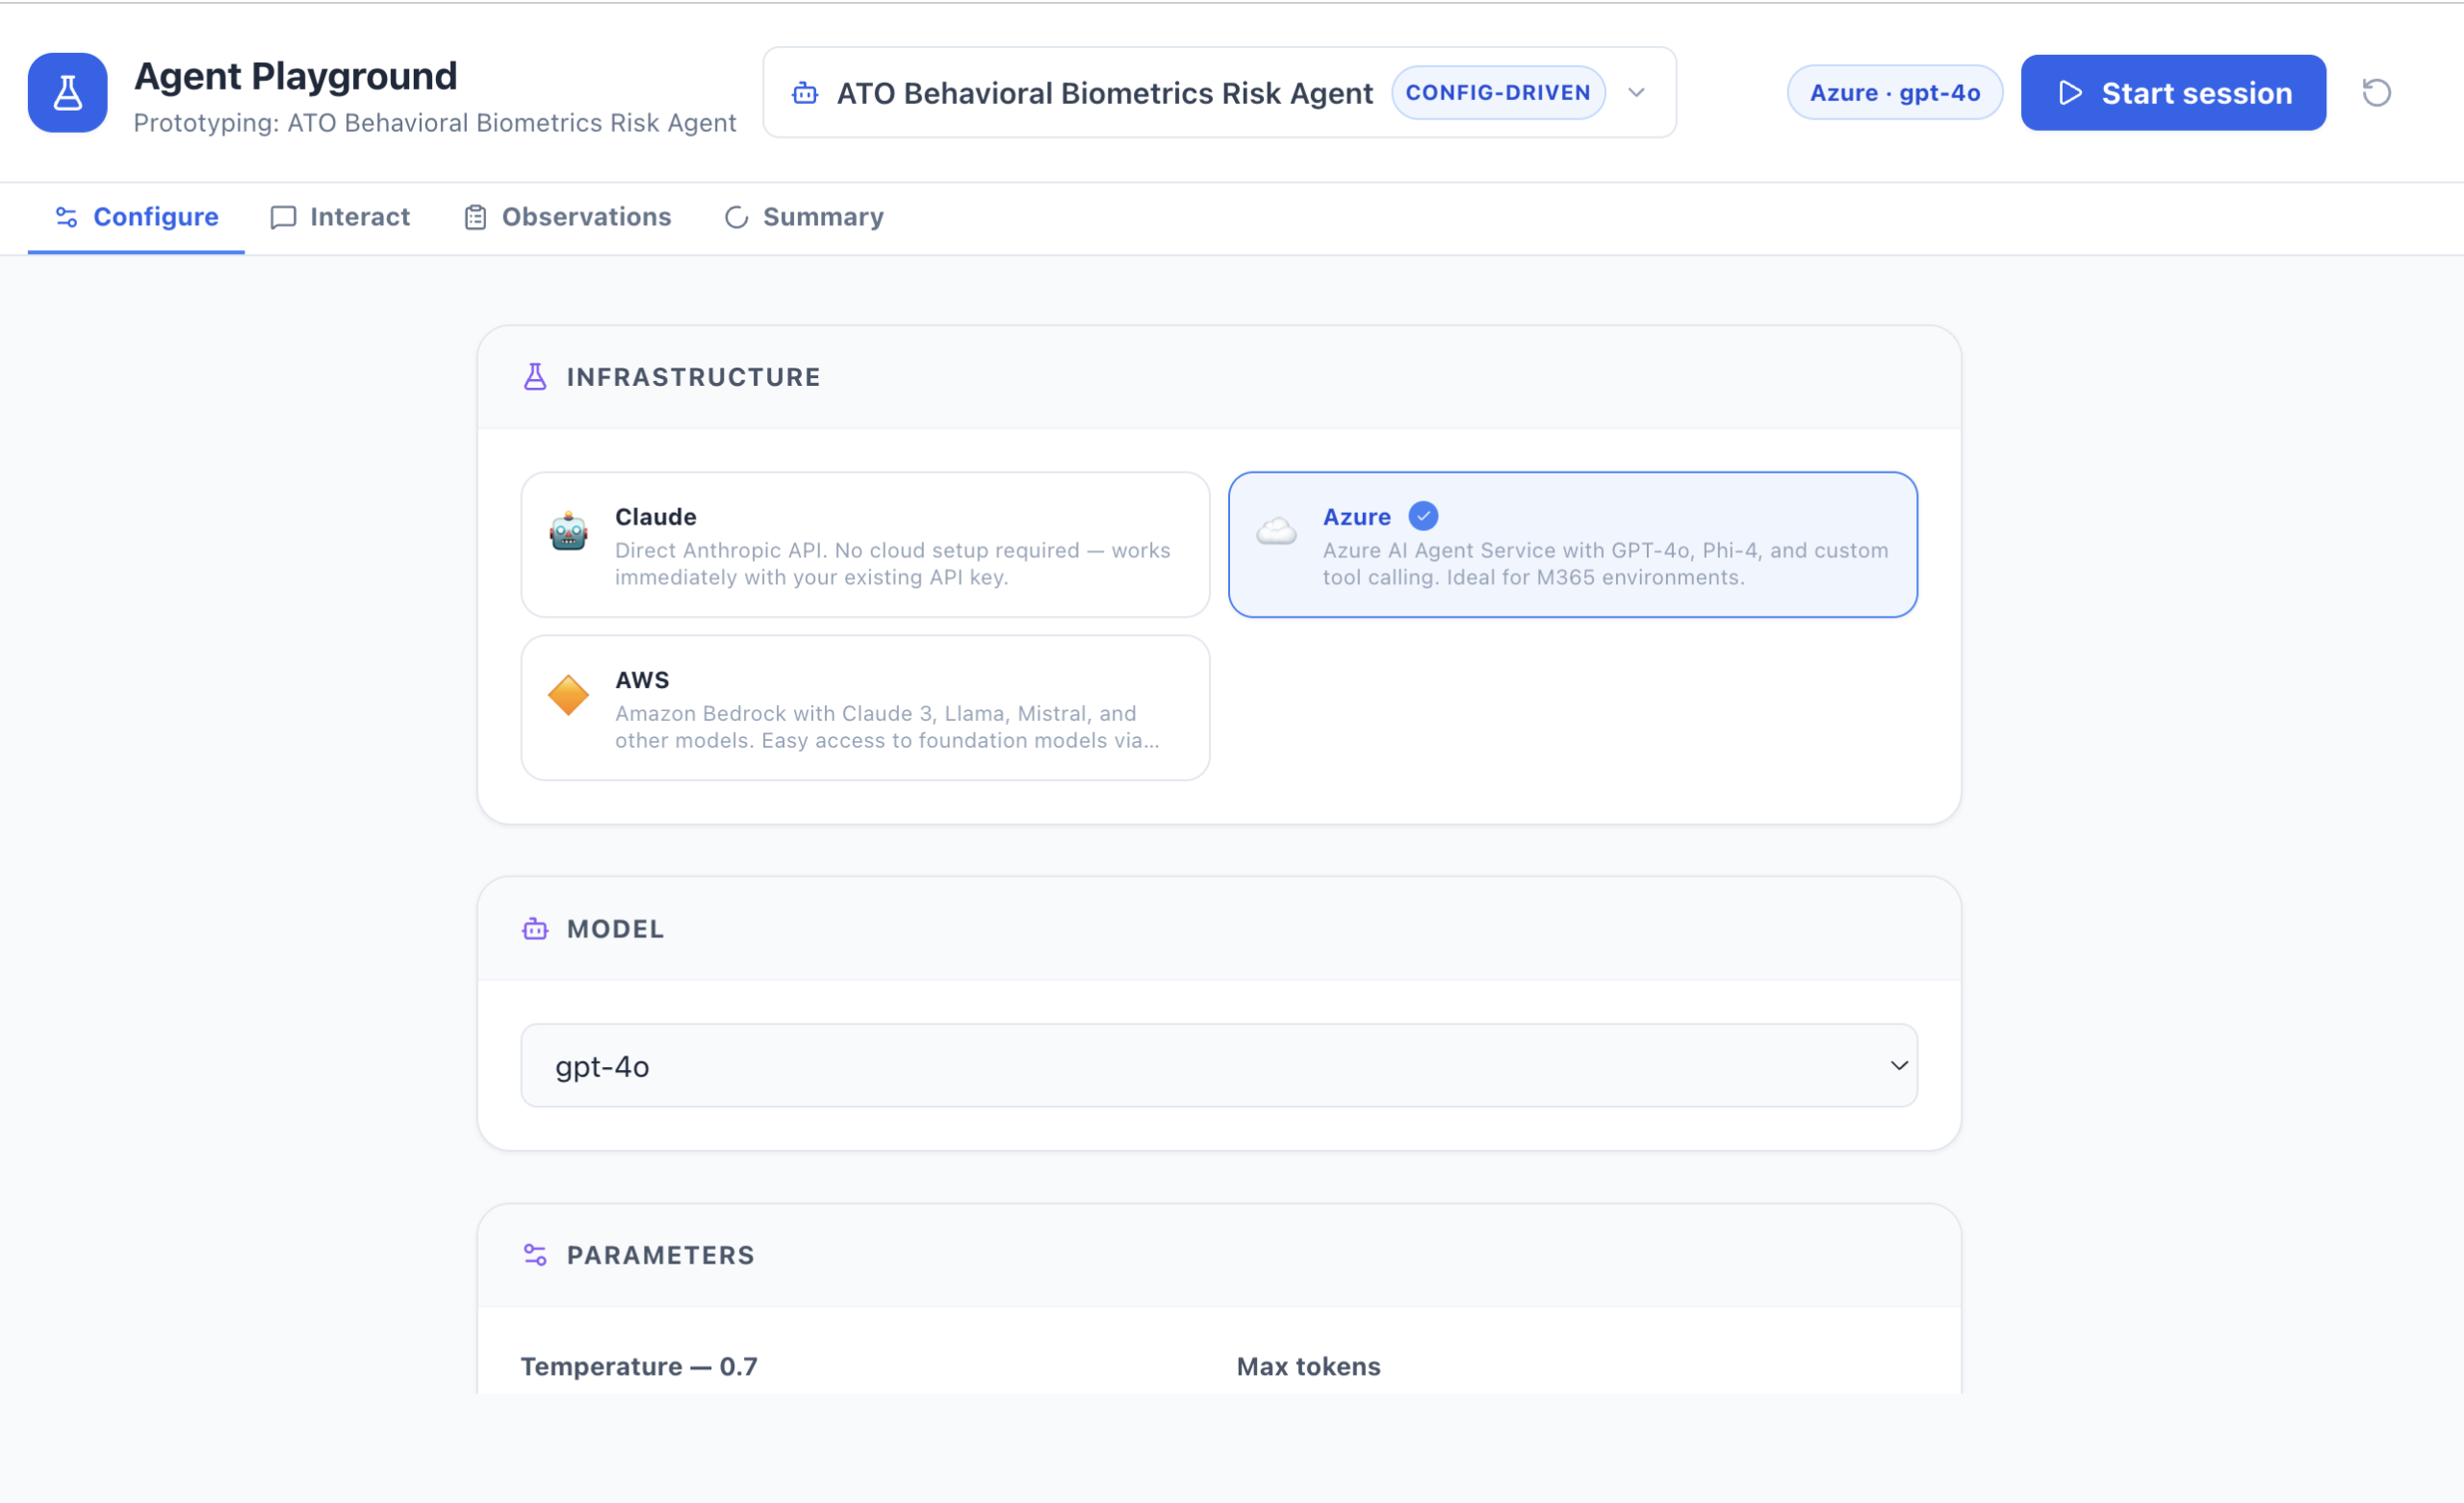The image size is (2464, 1503).
Task: Start session with the blue button
Action: [x=2173, y=92]
